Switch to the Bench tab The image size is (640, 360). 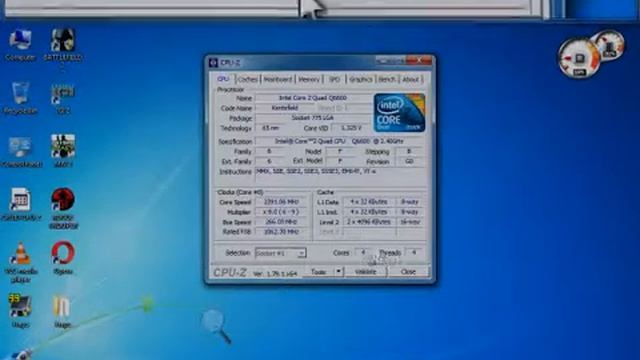(387, 79)
